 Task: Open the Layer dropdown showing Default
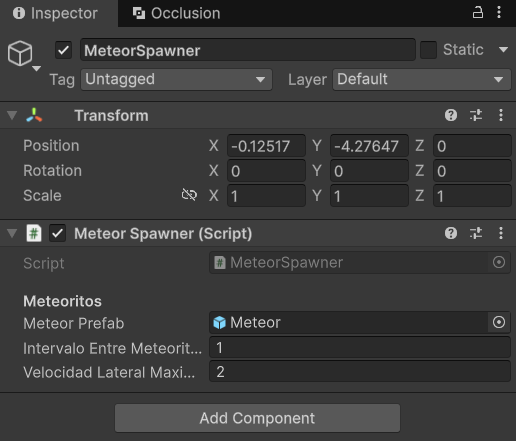tap(422, 80)
